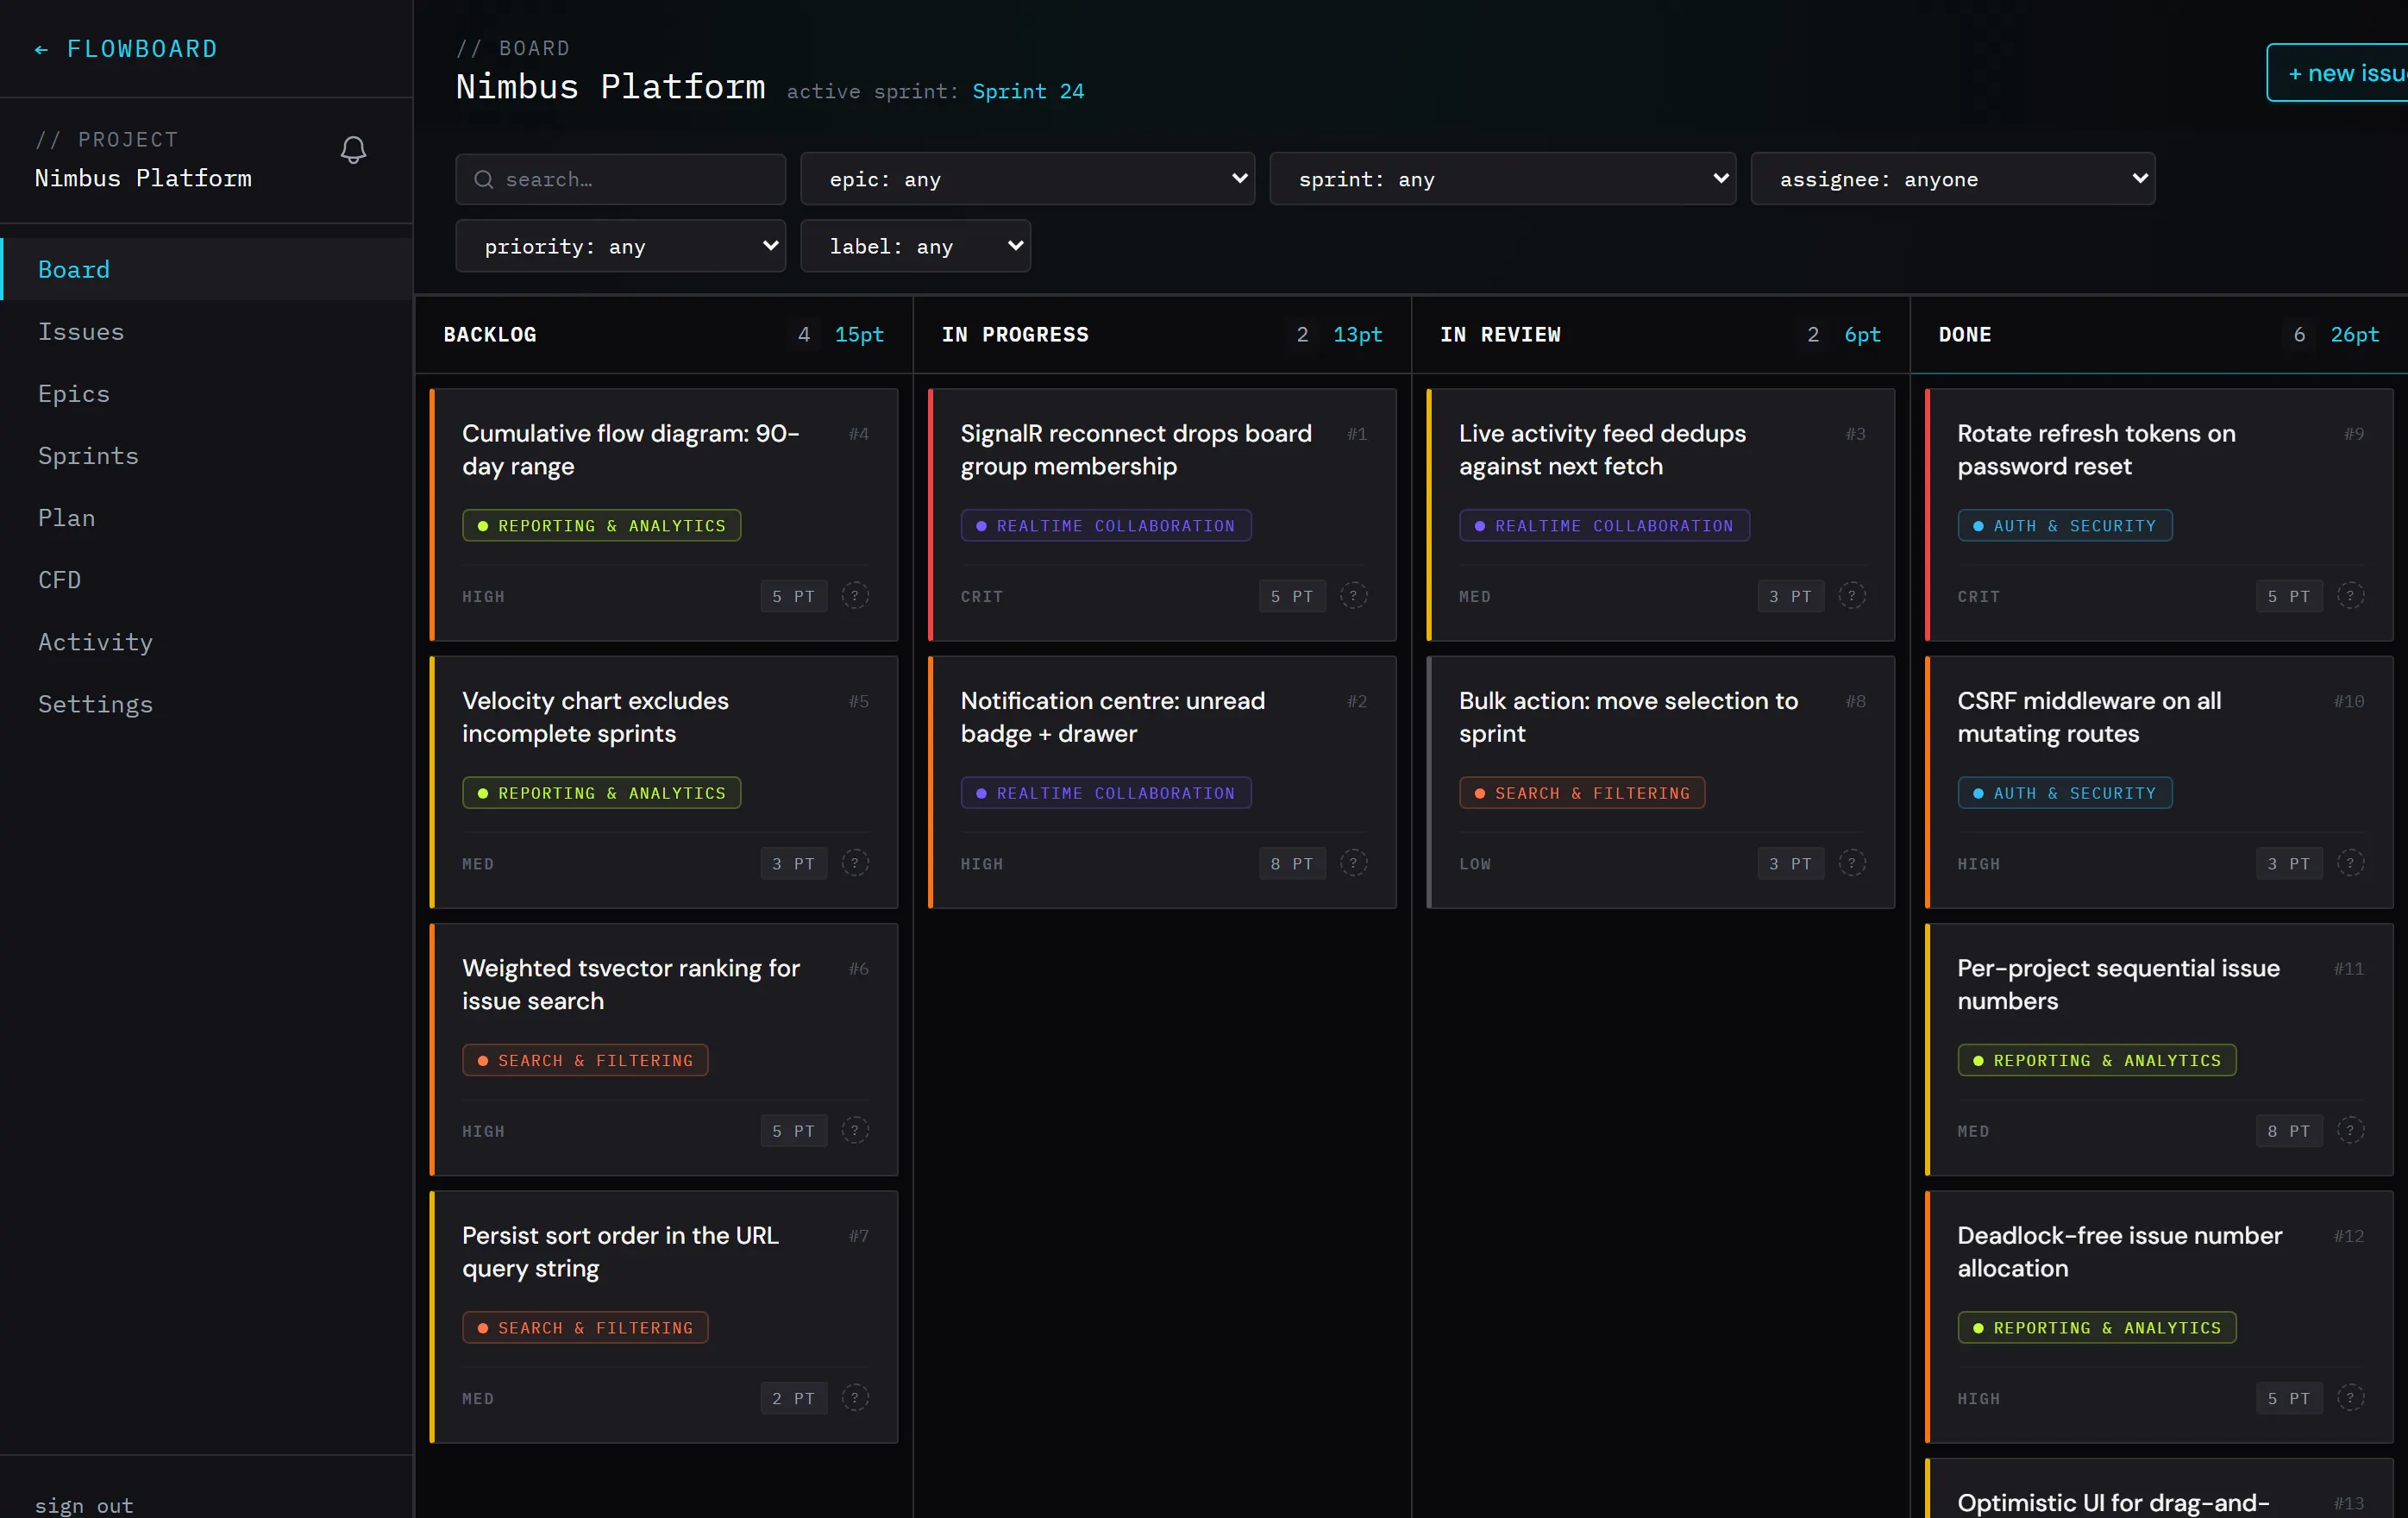Image resolution: width=2408 pixels, height=1518 pixels.
Task: Open the epic filter dropdown
Action: (x=1027, y=179)
